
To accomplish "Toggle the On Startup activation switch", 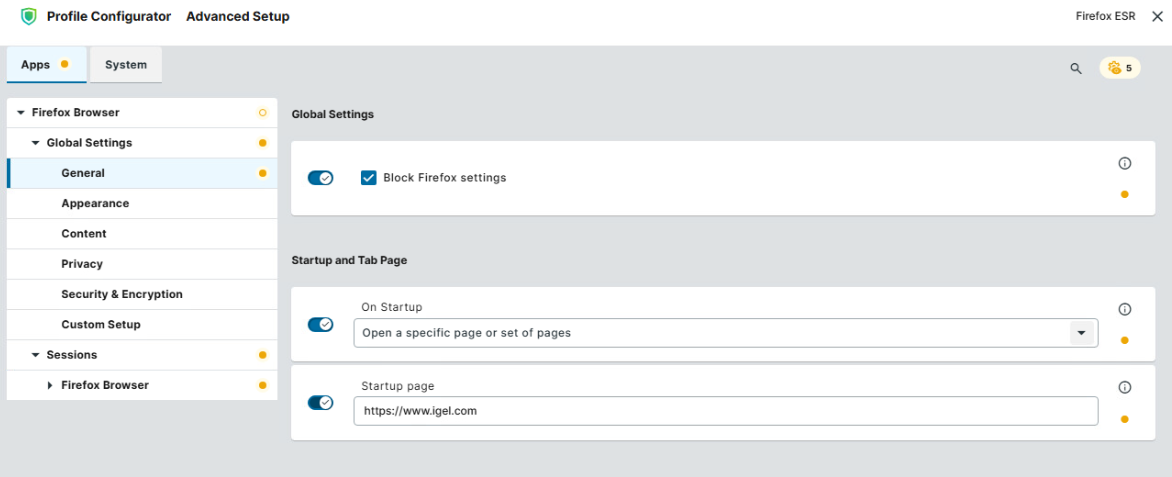I will pyautogui.click(x=321, y=324).
